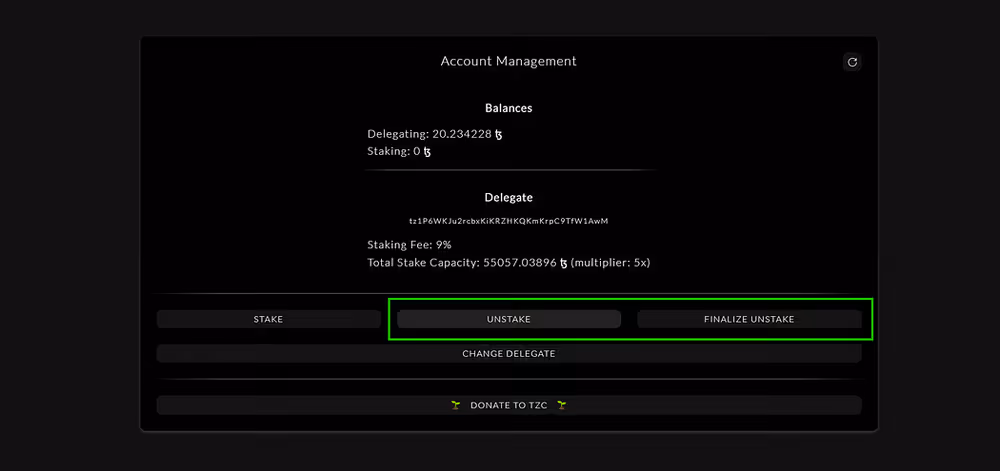1000x471 pixels.
Task: Click the Total Stake Capacity value 55057.03896
Action: tap(519, 263)
